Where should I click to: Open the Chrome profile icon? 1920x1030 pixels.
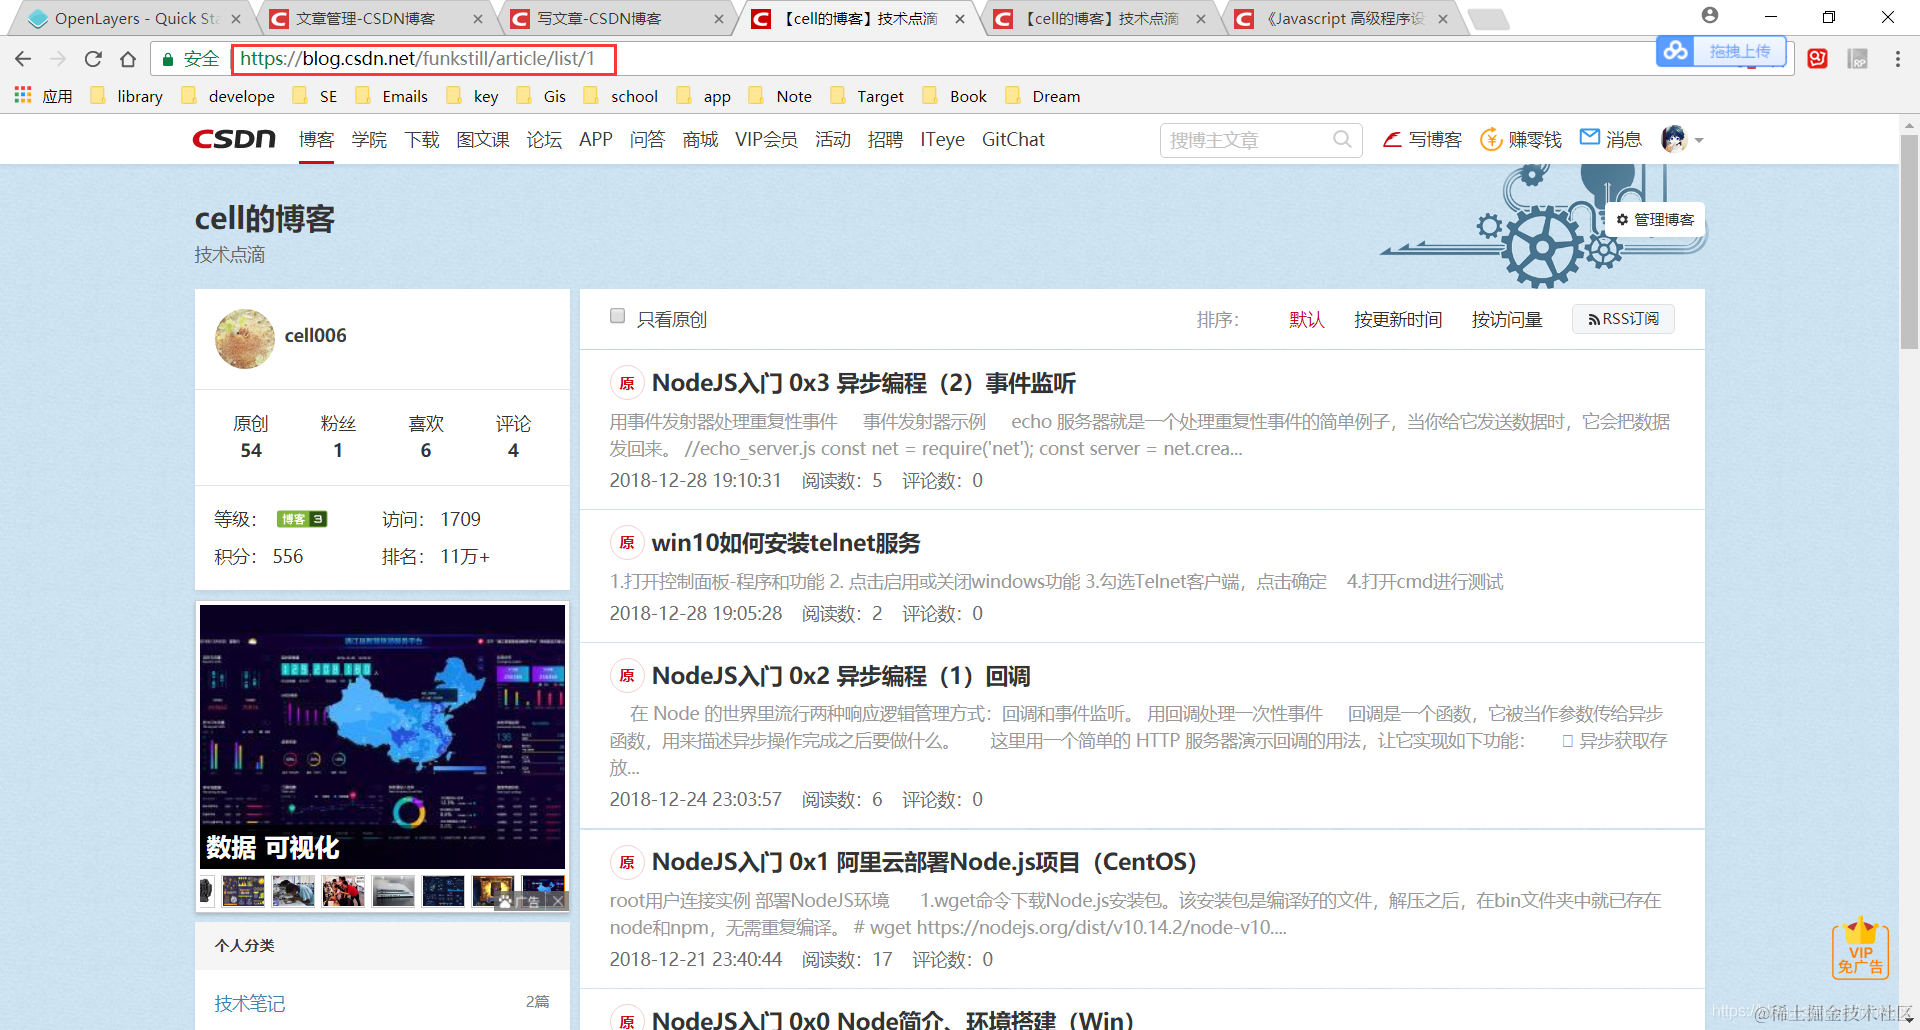(1710, 16)
